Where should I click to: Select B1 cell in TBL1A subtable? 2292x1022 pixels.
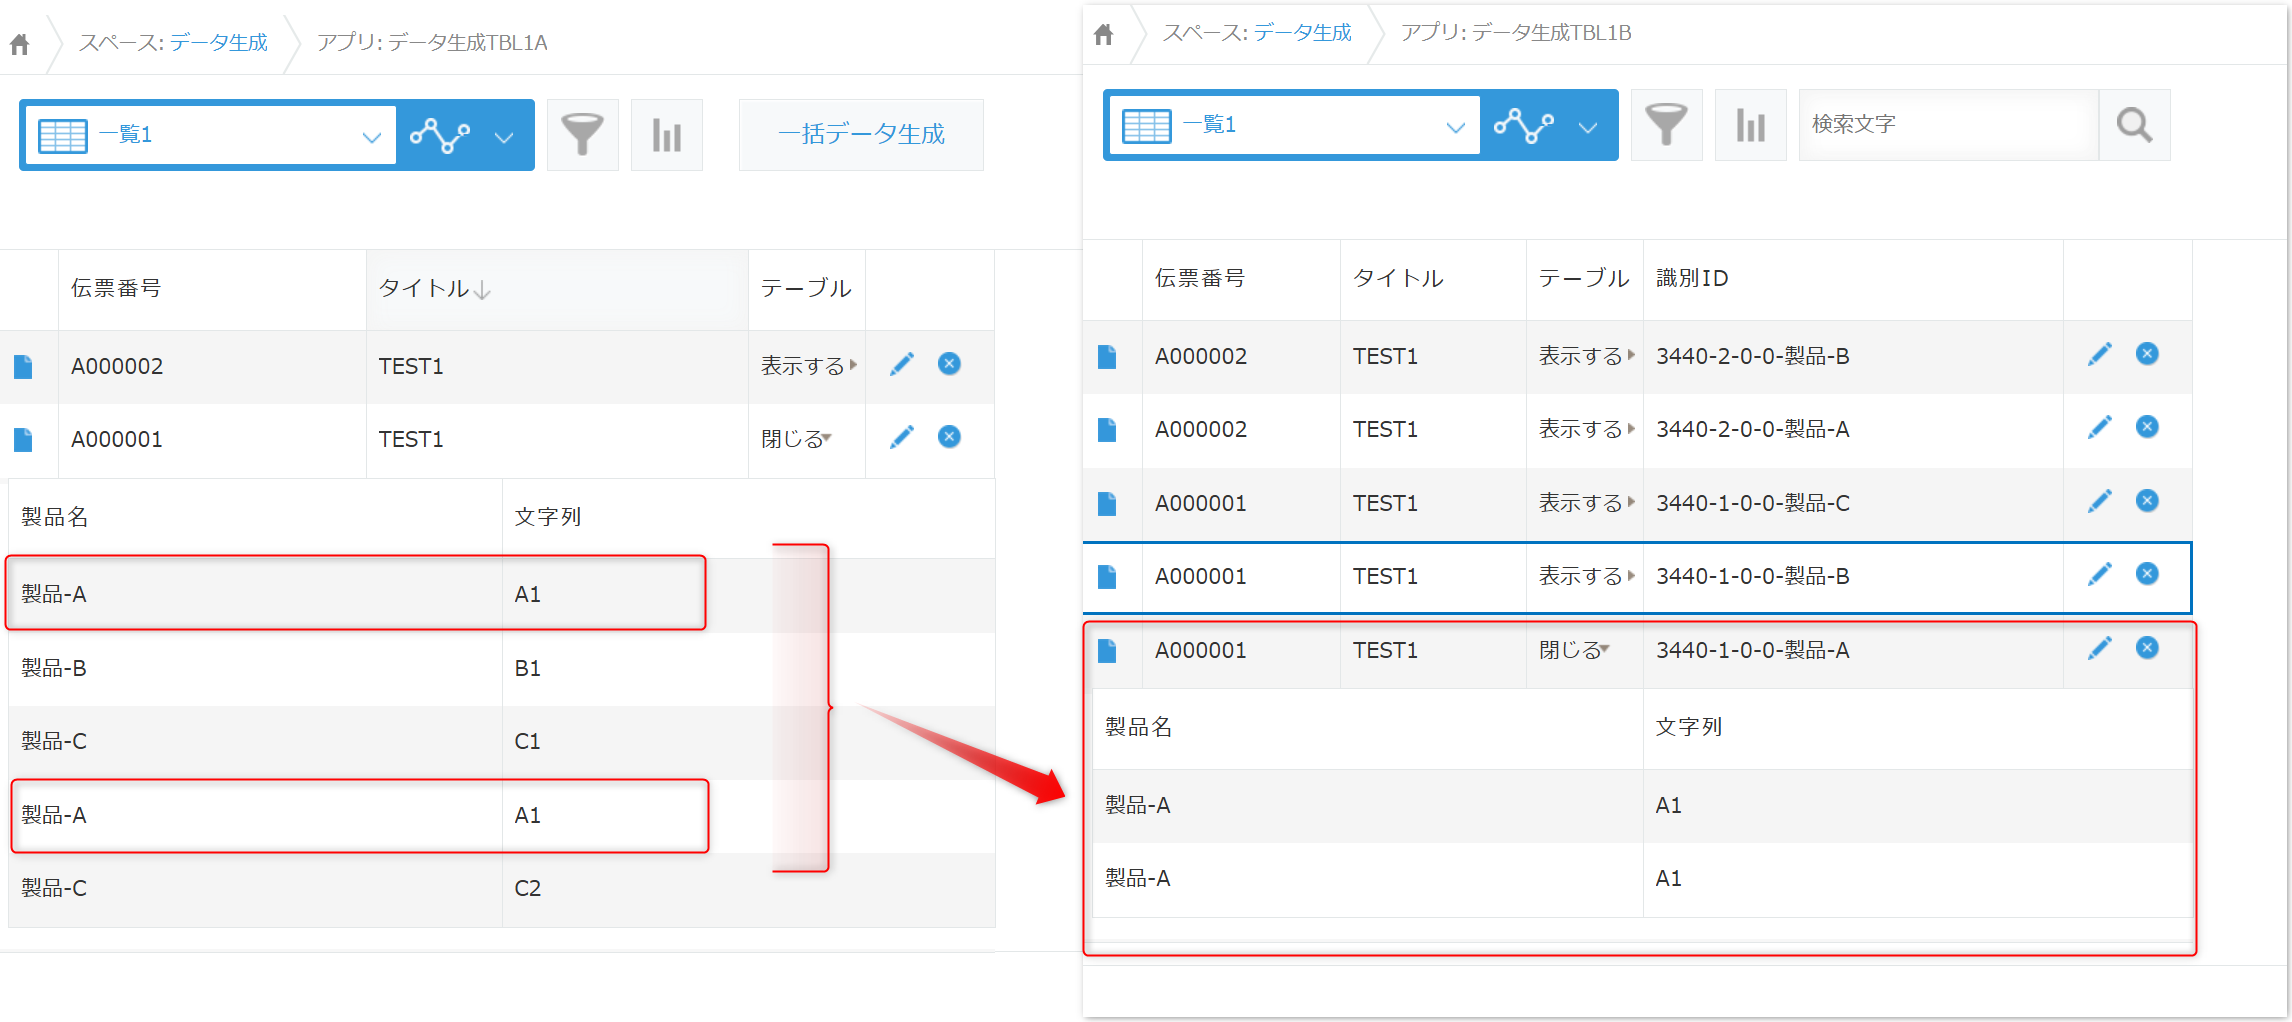[748, 668]
